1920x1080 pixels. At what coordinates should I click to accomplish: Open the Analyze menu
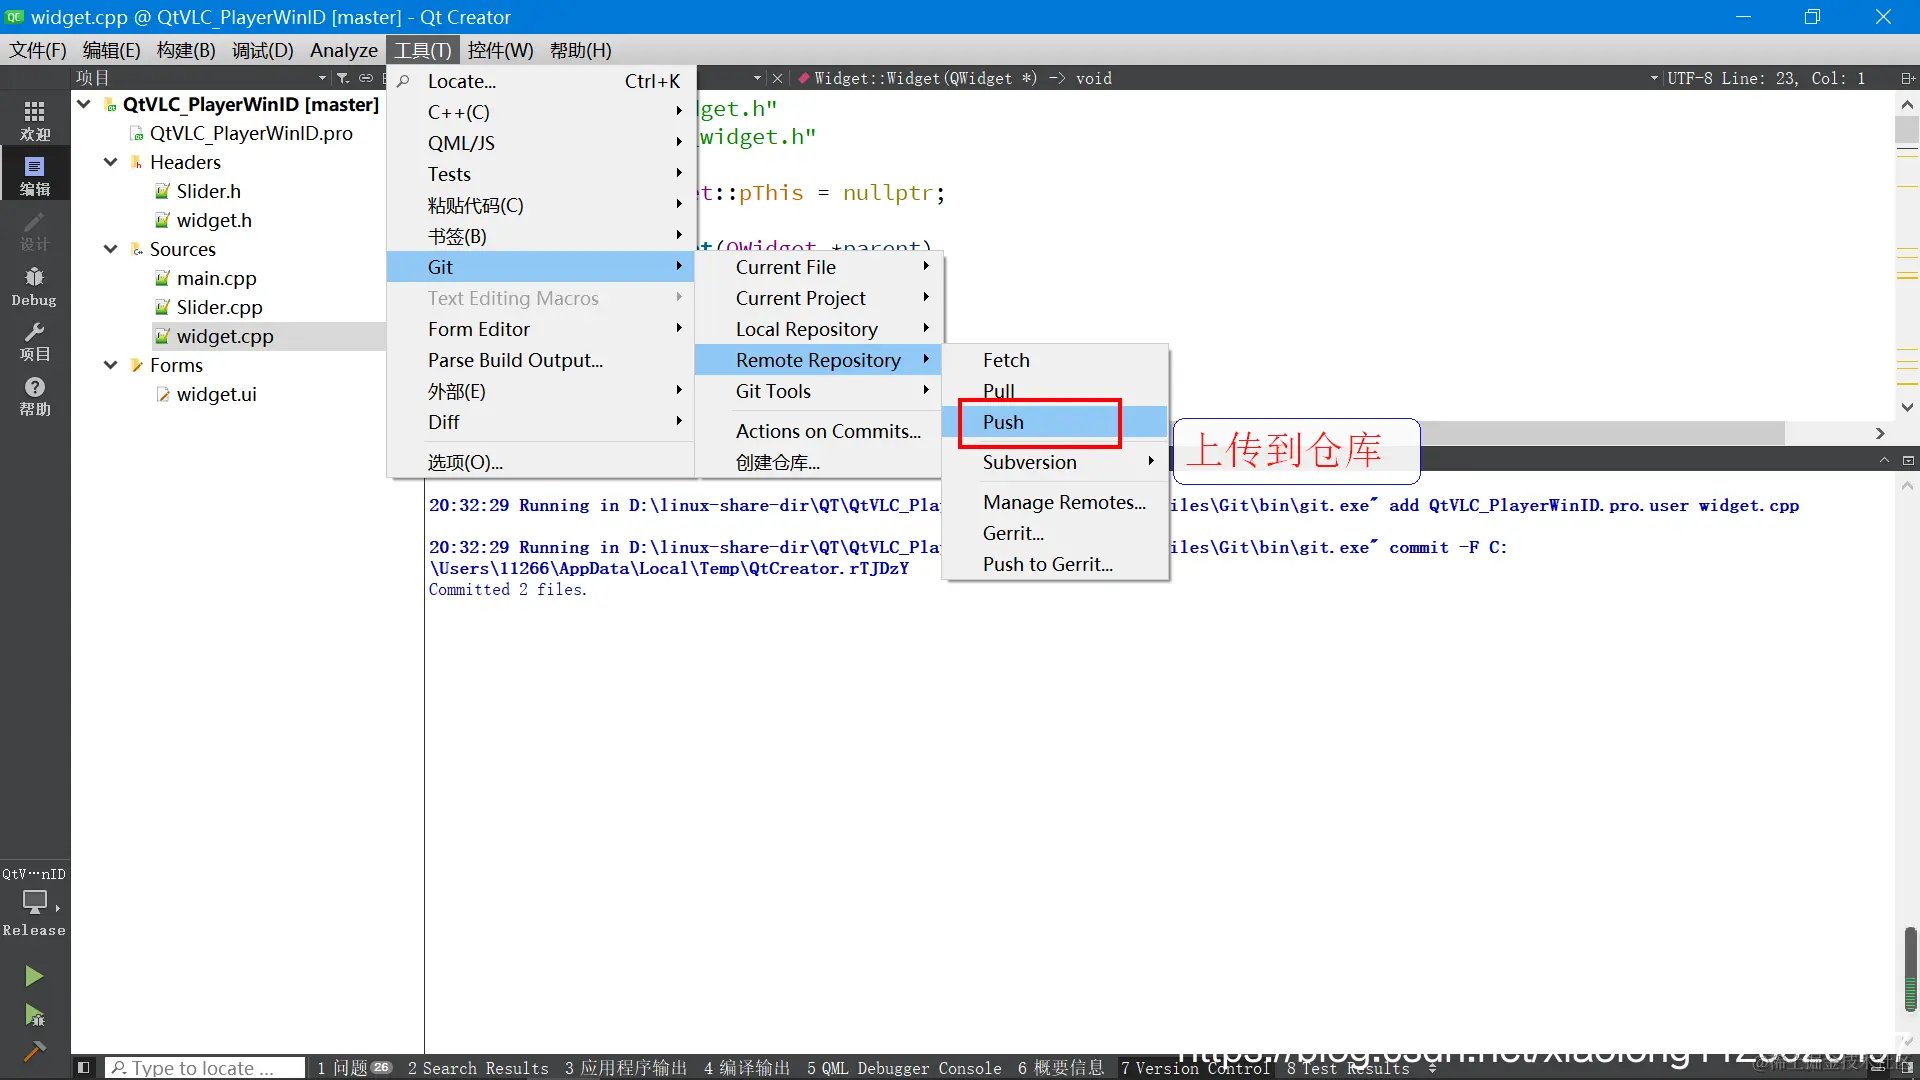click(343, 50)
